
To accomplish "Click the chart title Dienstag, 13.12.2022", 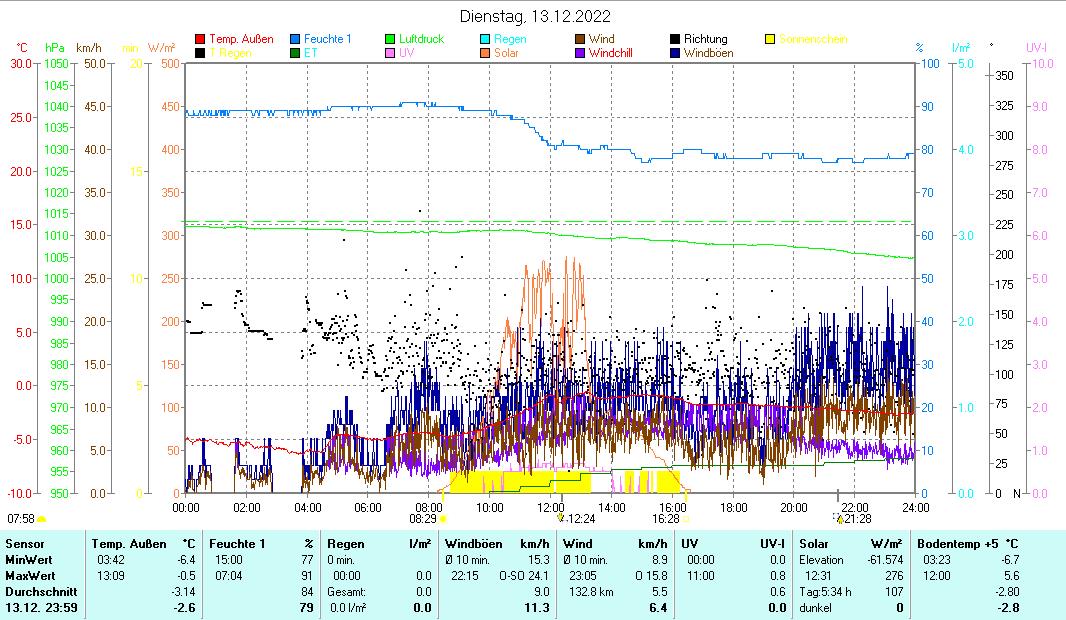I will pyautogui.click(x=535, y=16).
